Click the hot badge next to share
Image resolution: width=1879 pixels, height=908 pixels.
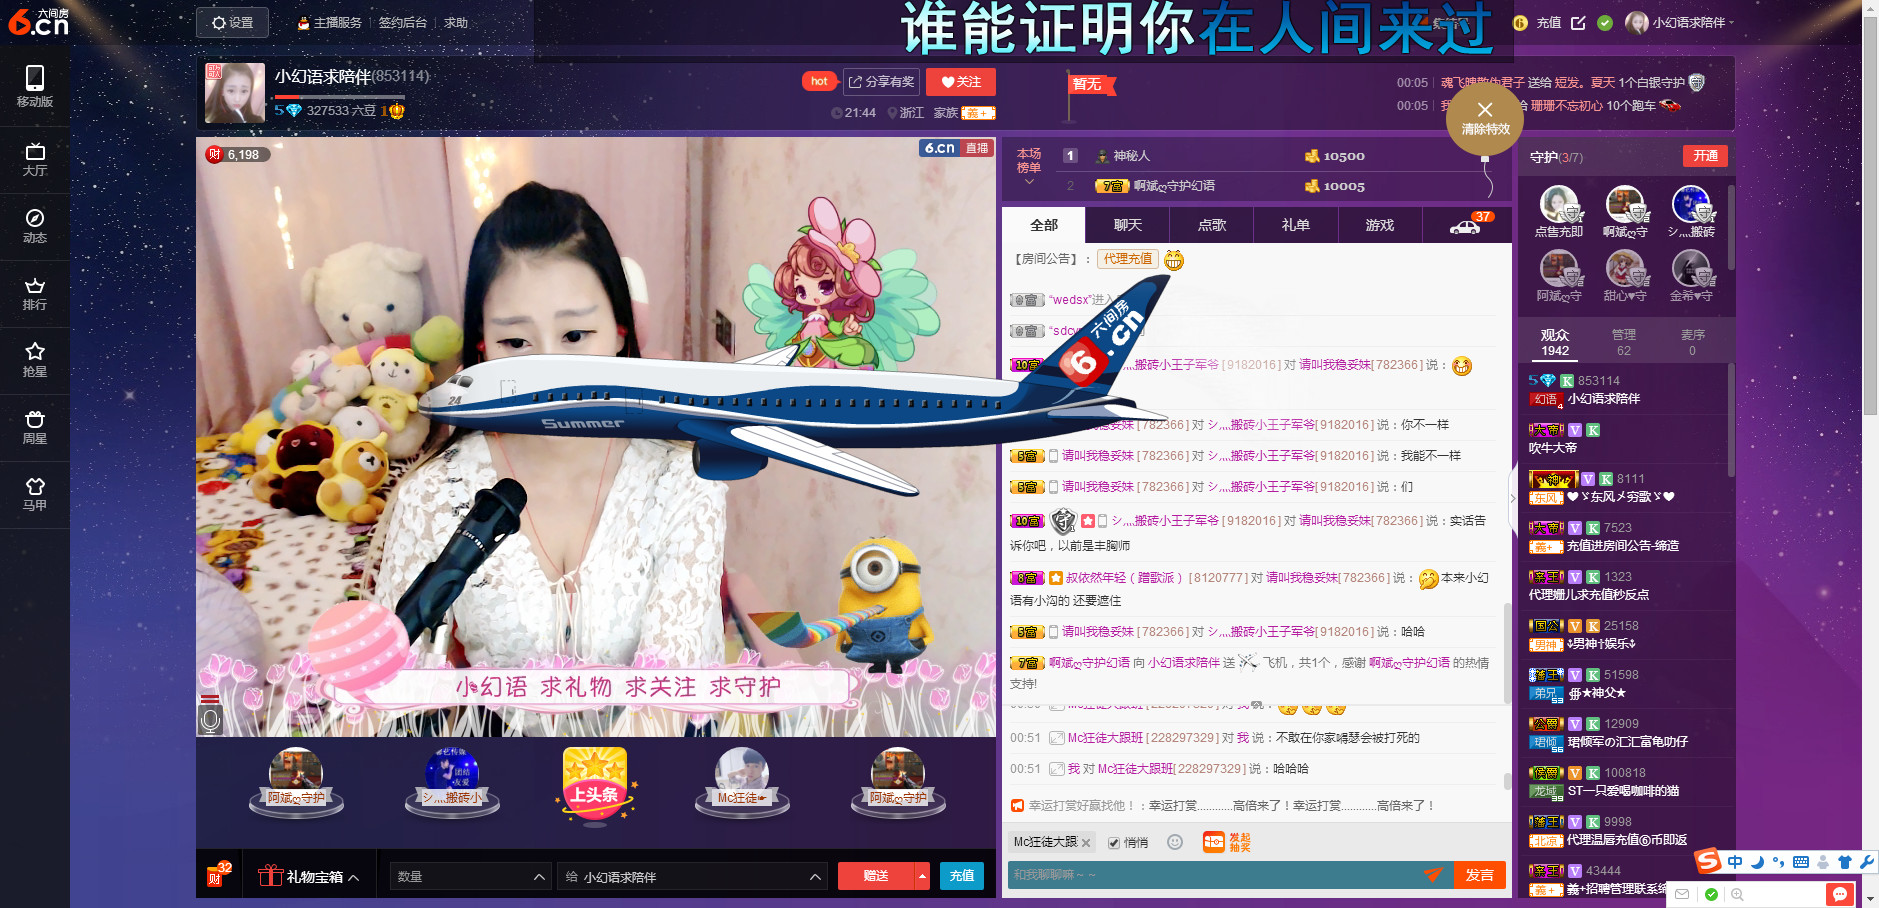coord(819,81)
